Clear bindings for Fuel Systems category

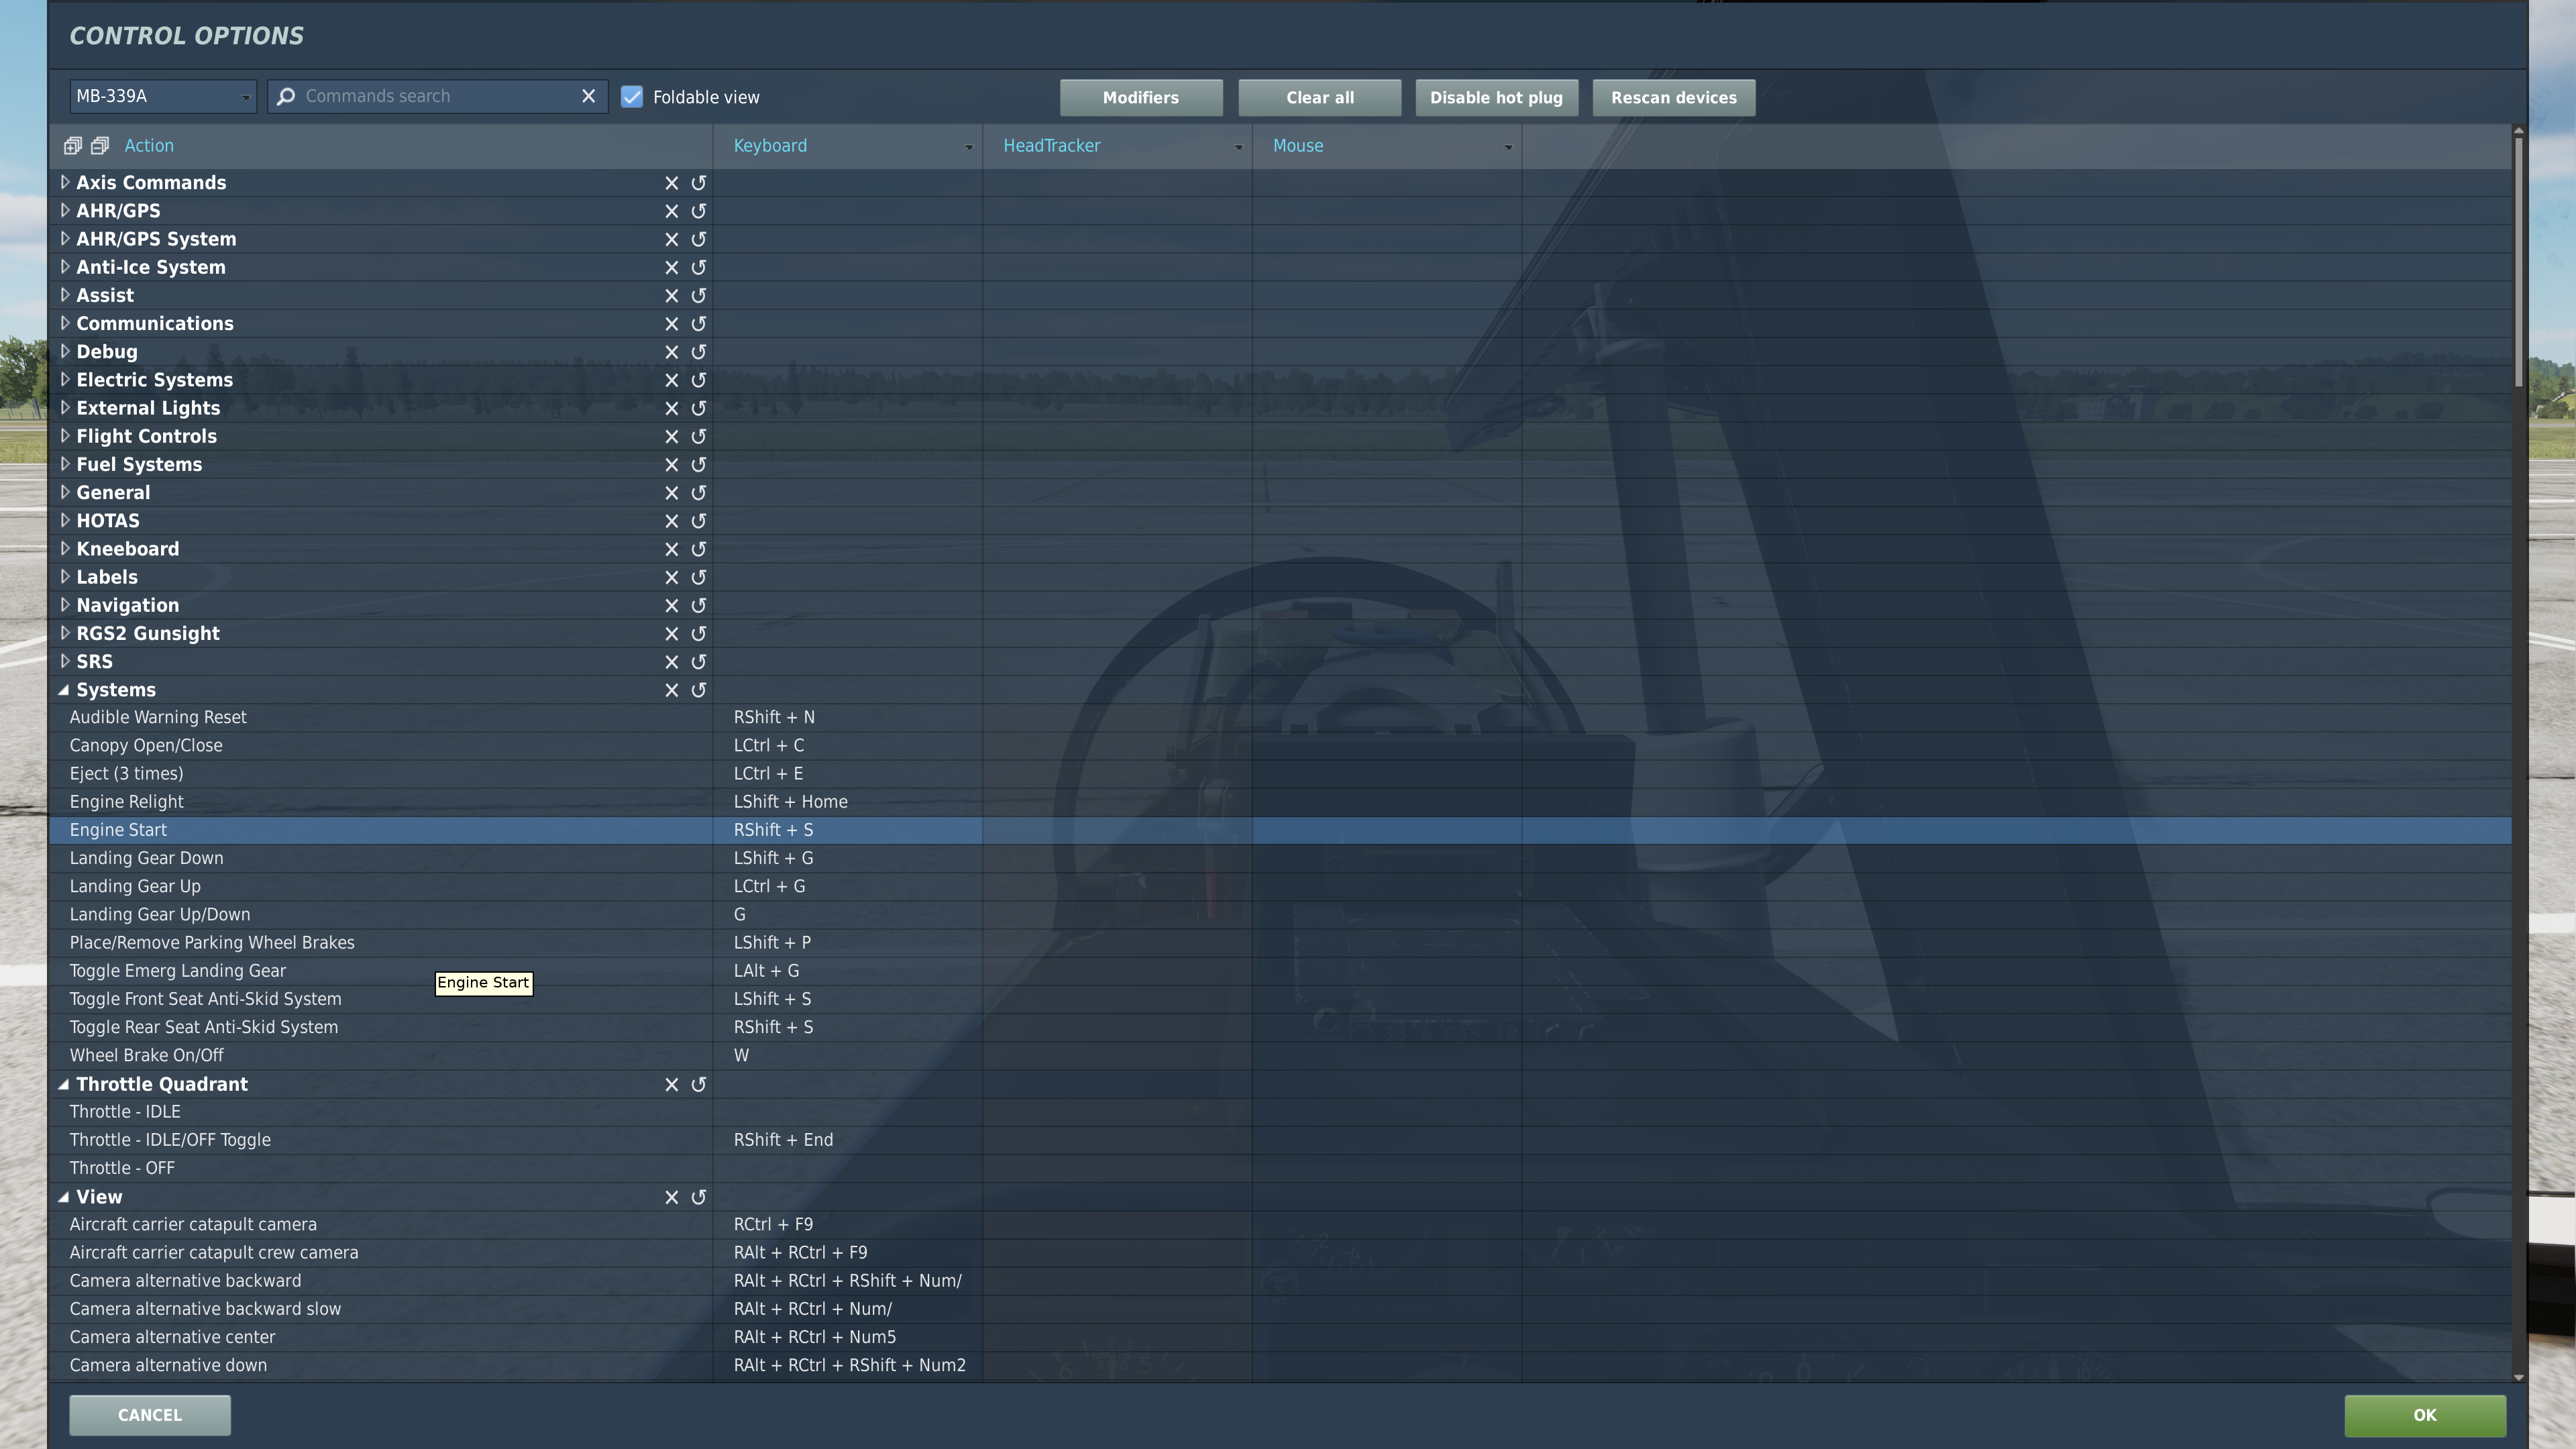click(671, 465)
